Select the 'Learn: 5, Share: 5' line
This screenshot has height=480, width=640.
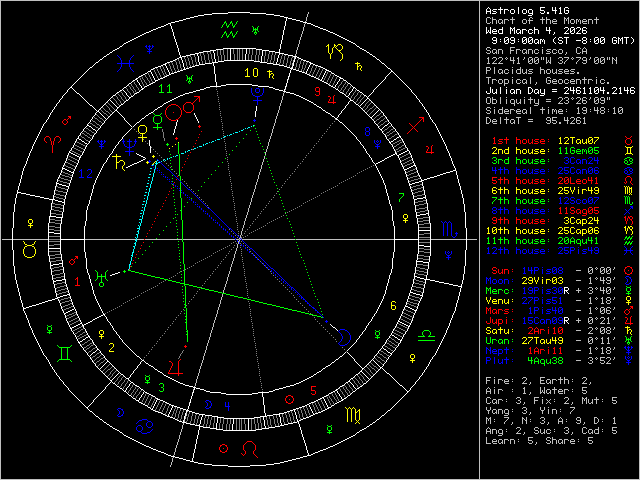[539, 441]
